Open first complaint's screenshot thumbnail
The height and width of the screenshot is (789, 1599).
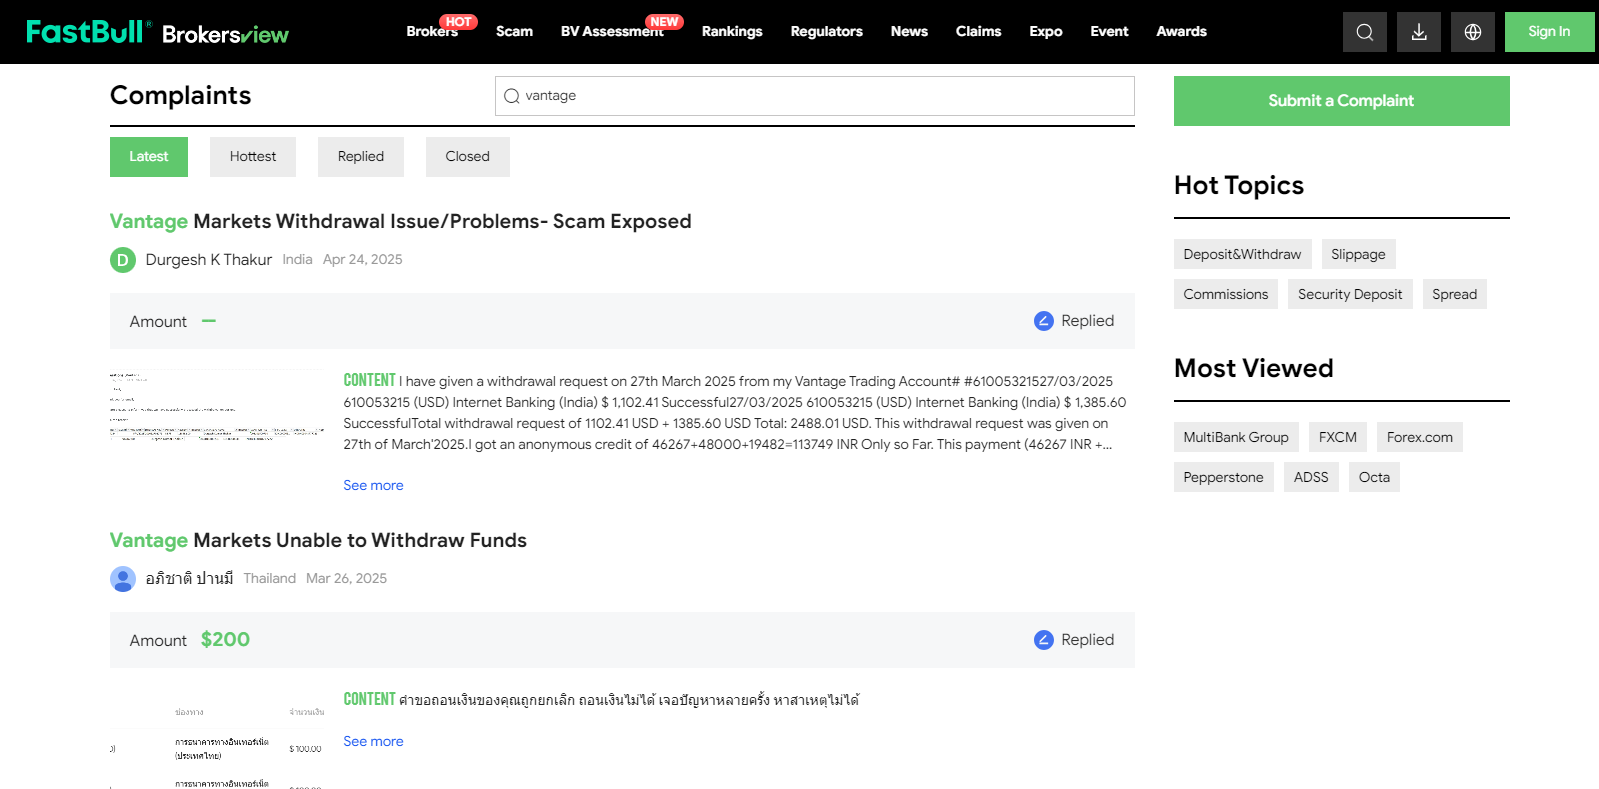pyautogui.click(x=217, y=406)
